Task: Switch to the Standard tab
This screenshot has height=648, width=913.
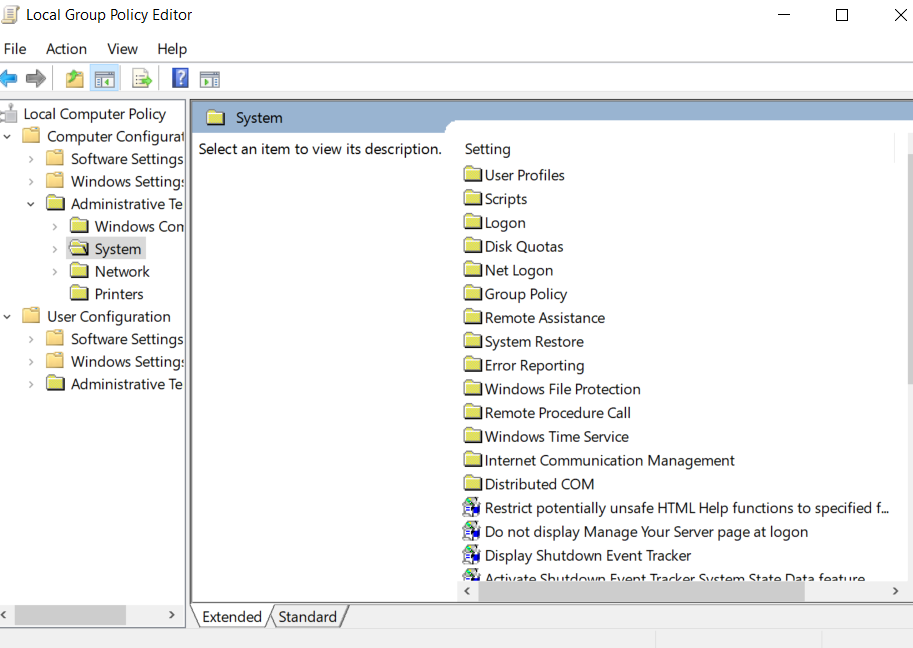Action: pos(307,617)
